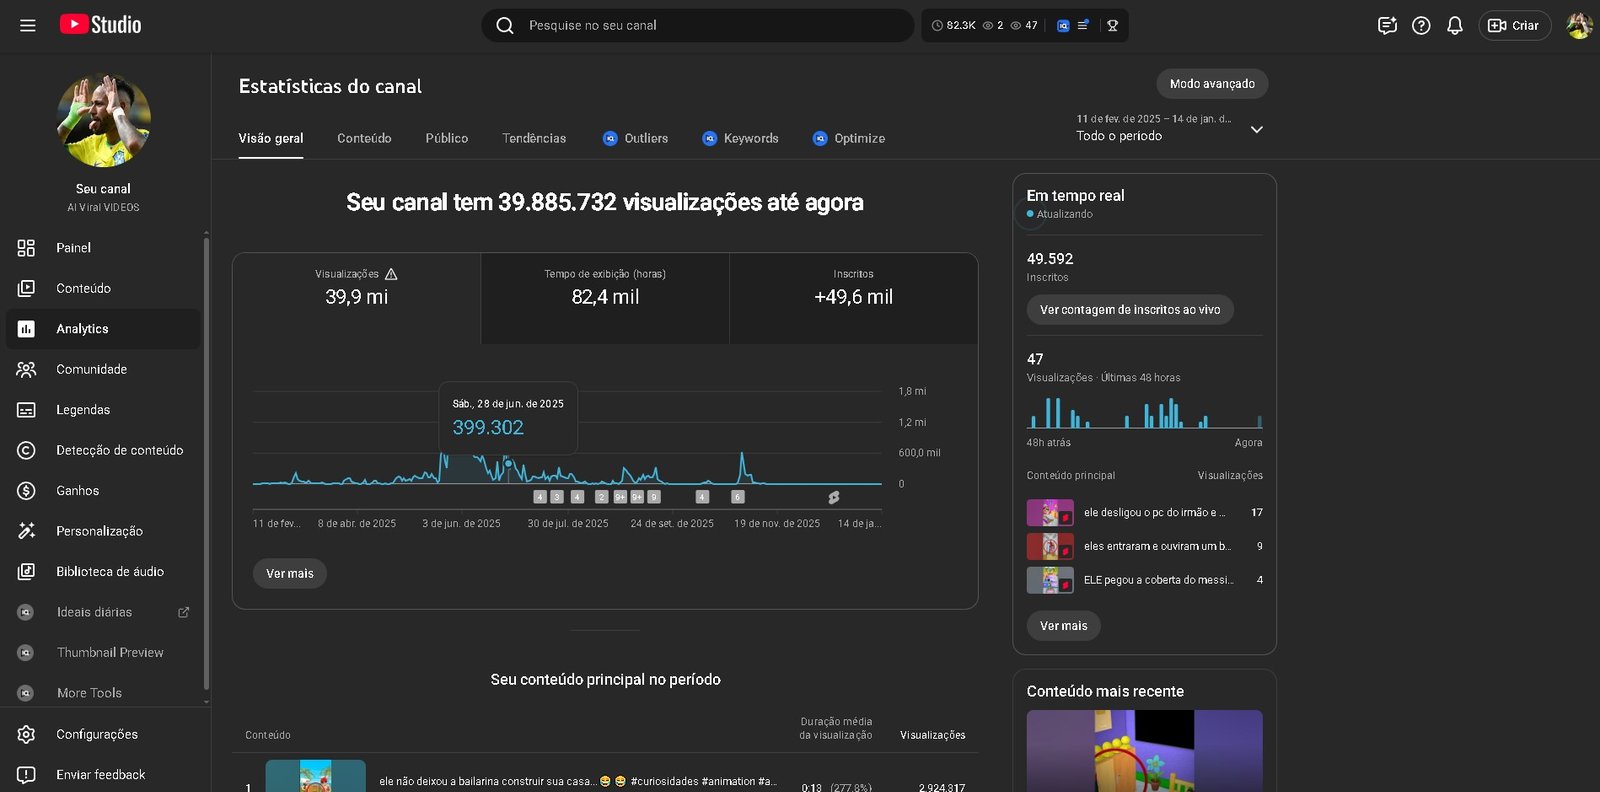Click the chart video marker labeled 2
The width and height of the screenshot is (1600, 792).
click(x=601, y=497)
